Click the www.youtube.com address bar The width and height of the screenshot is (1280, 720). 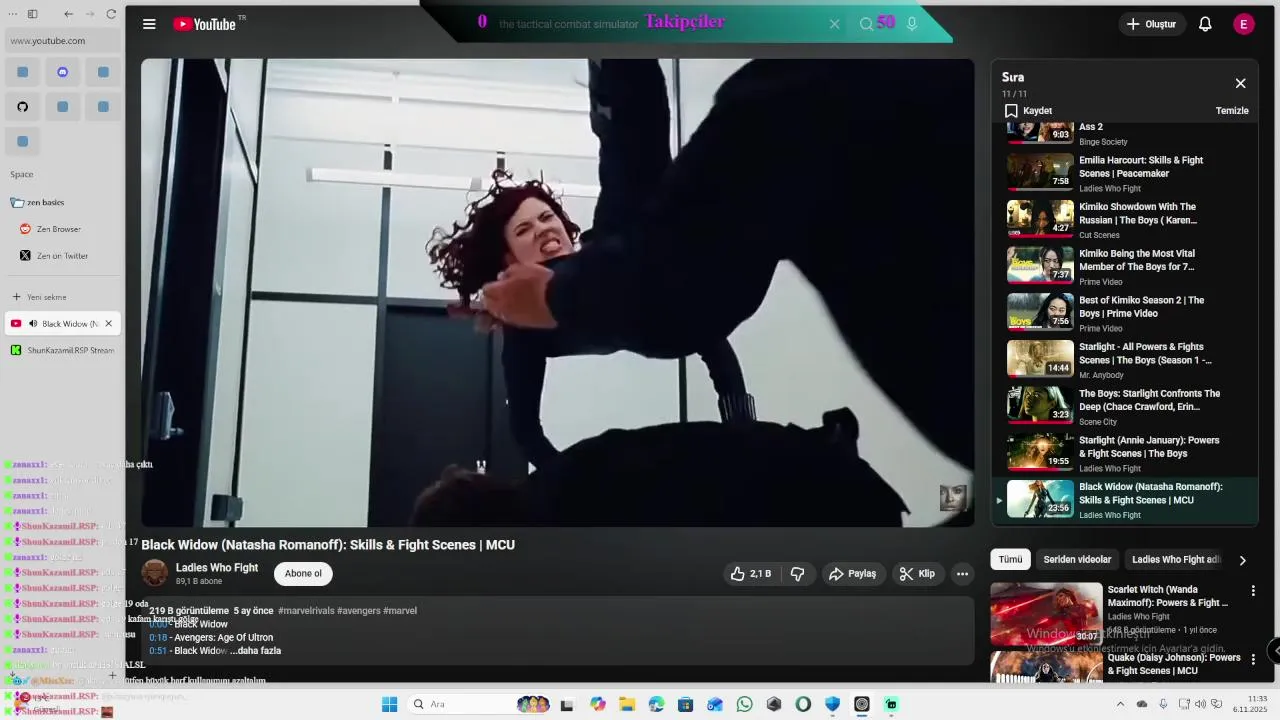pyautogui.click(x=63, y=41)
